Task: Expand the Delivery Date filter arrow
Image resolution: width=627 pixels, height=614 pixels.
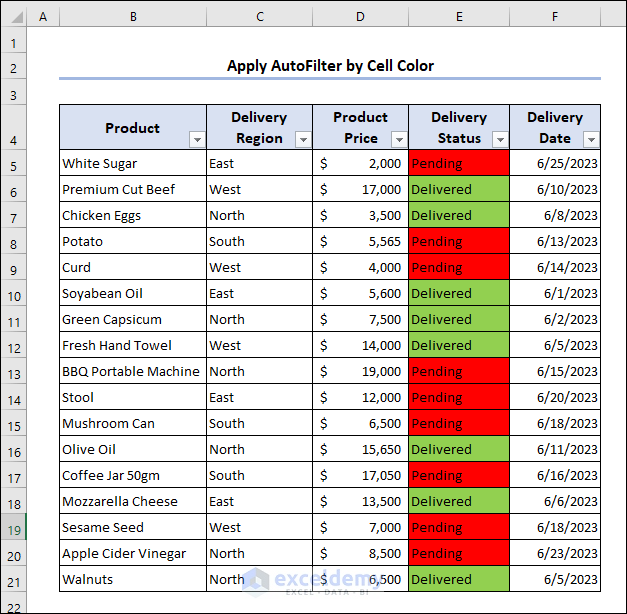Action: pos(591,140)
